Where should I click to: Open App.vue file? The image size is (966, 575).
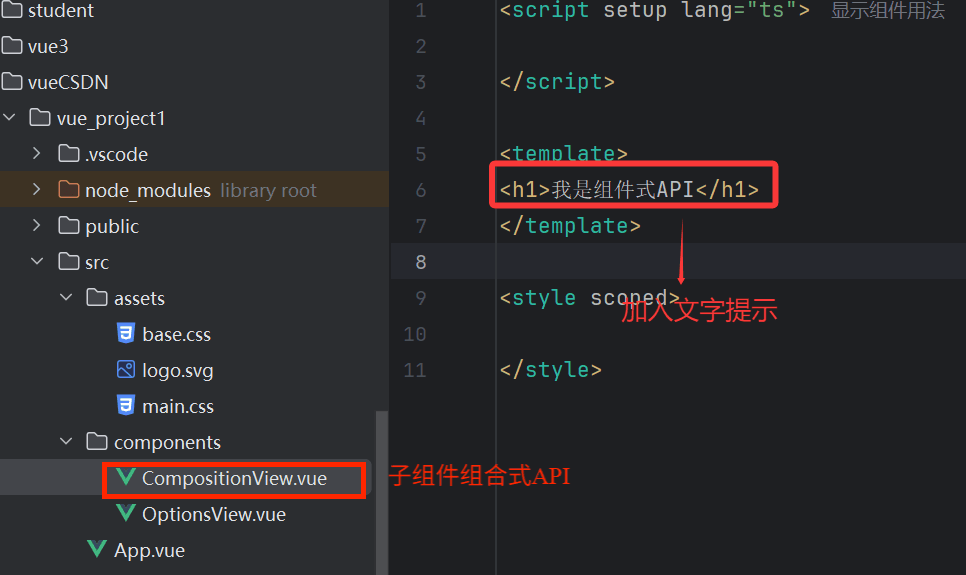149,550
